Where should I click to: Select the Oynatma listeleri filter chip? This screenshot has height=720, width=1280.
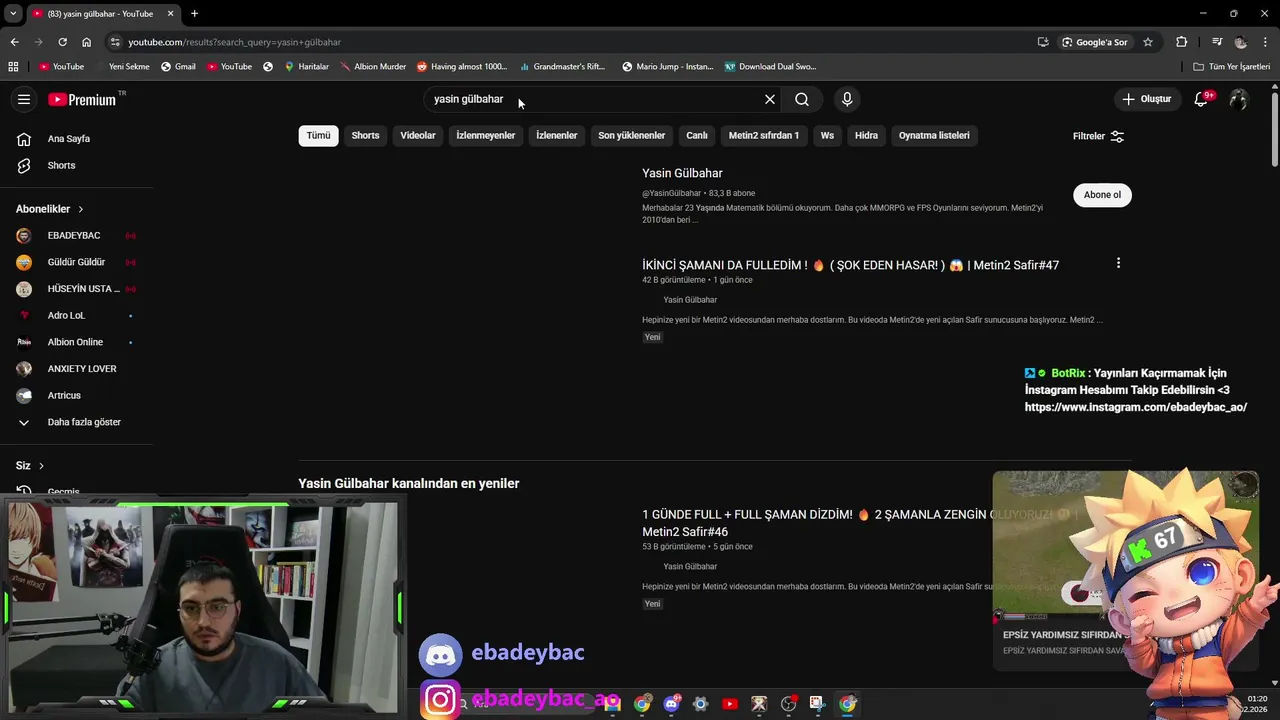click(x=934, y=136)
